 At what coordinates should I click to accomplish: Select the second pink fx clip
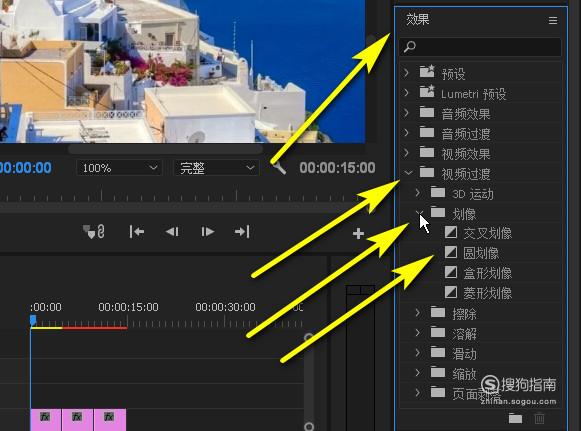(77, 420)
